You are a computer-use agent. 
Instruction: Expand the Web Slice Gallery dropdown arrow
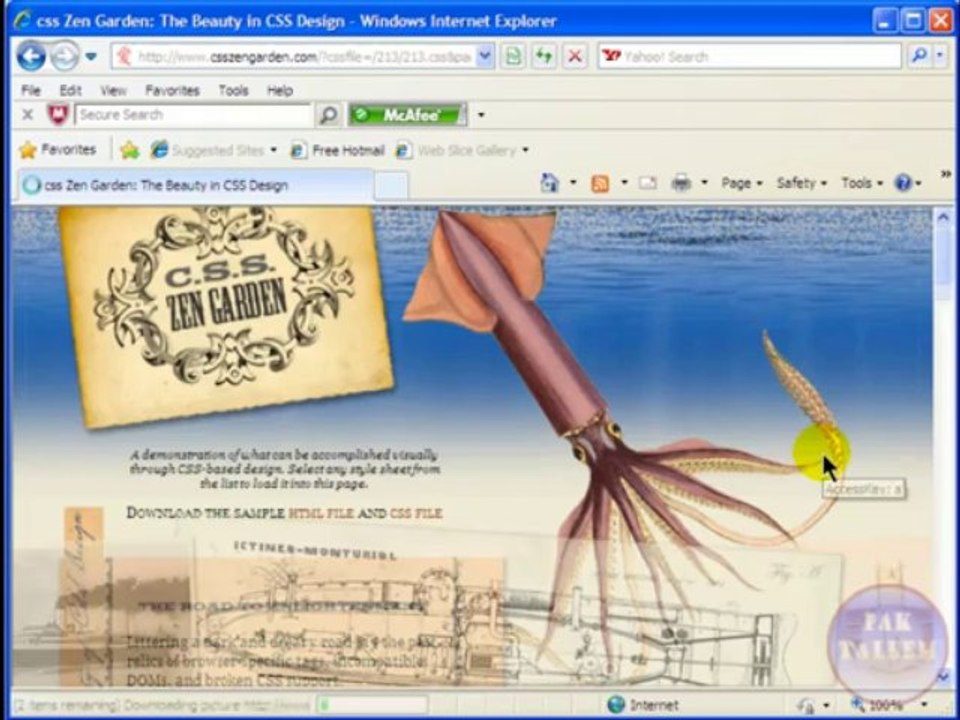525,150
